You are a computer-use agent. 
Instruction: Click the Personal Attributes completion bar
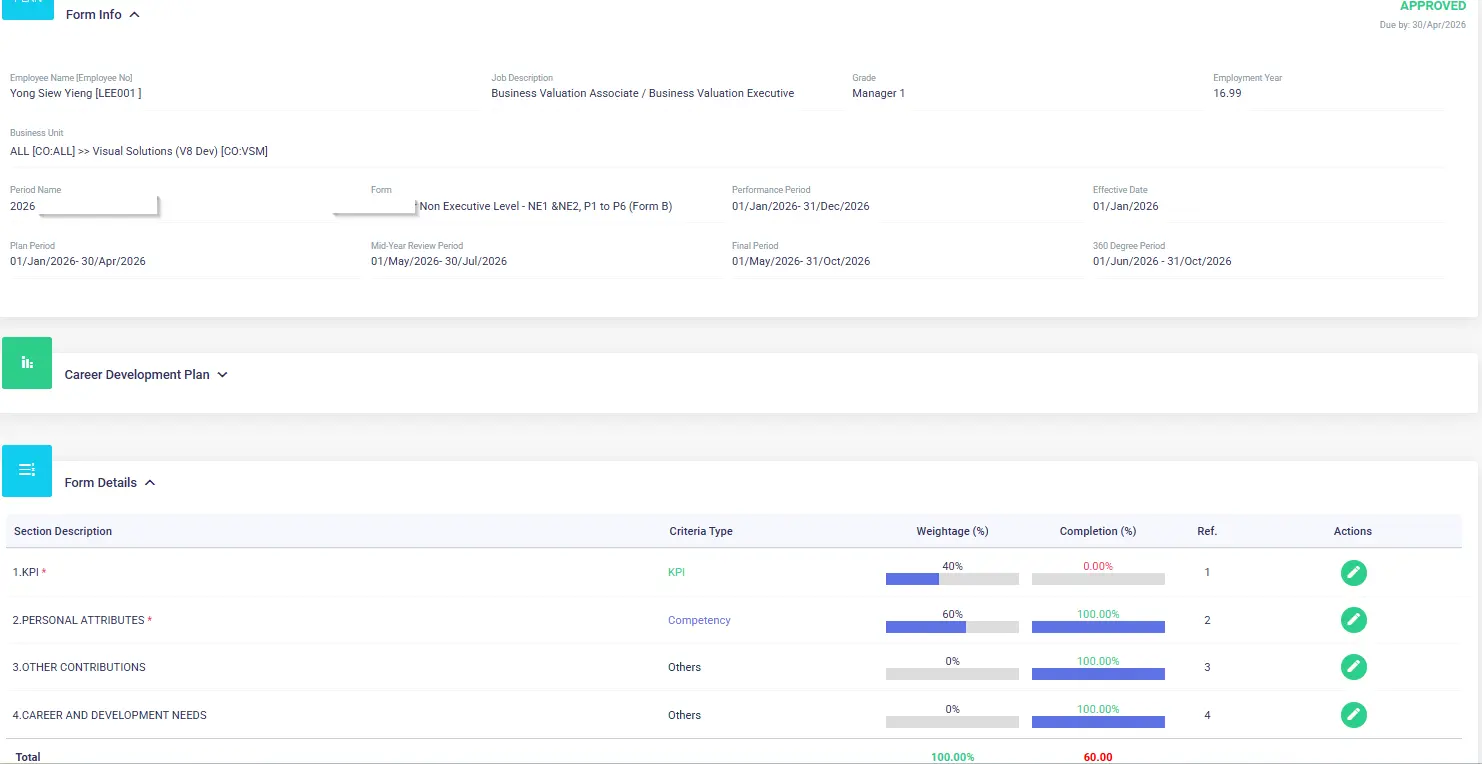coord(1098,627)
